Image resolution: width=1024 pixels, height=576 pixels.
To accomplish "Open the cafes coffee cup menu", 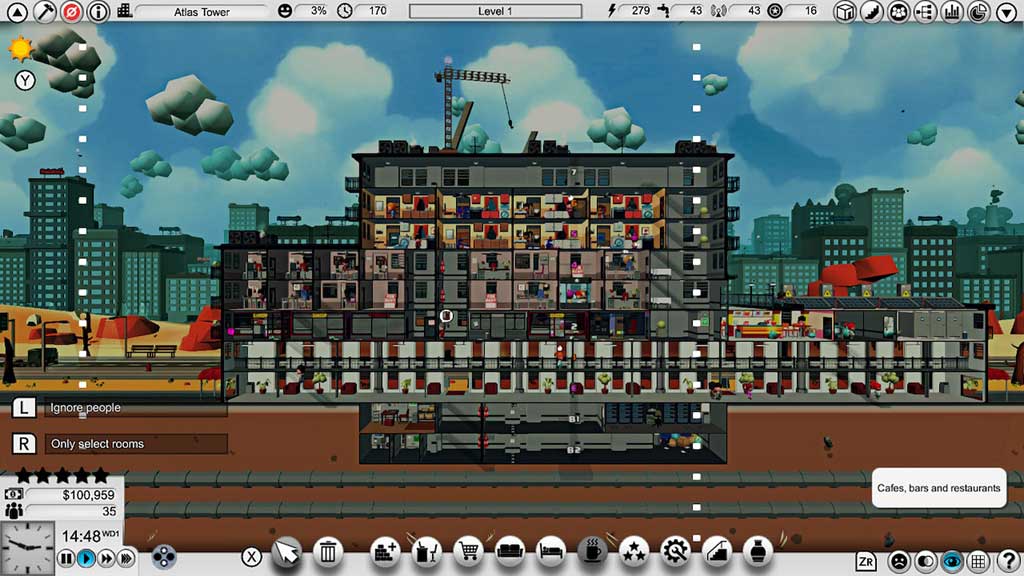I will tap(592, 552).
